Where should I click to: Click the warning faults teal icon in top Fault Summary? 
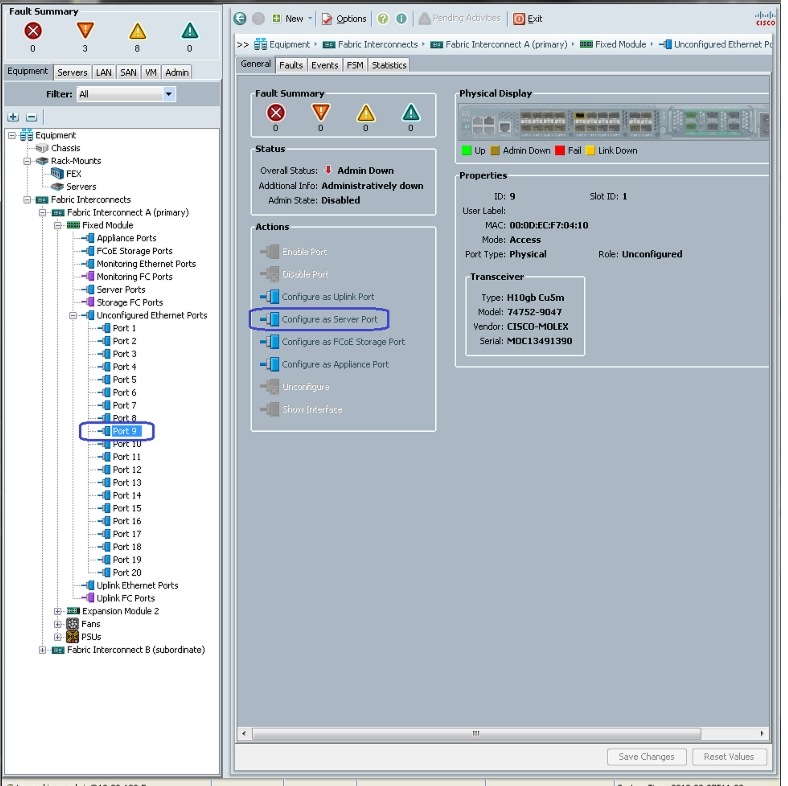coord(189,31)
